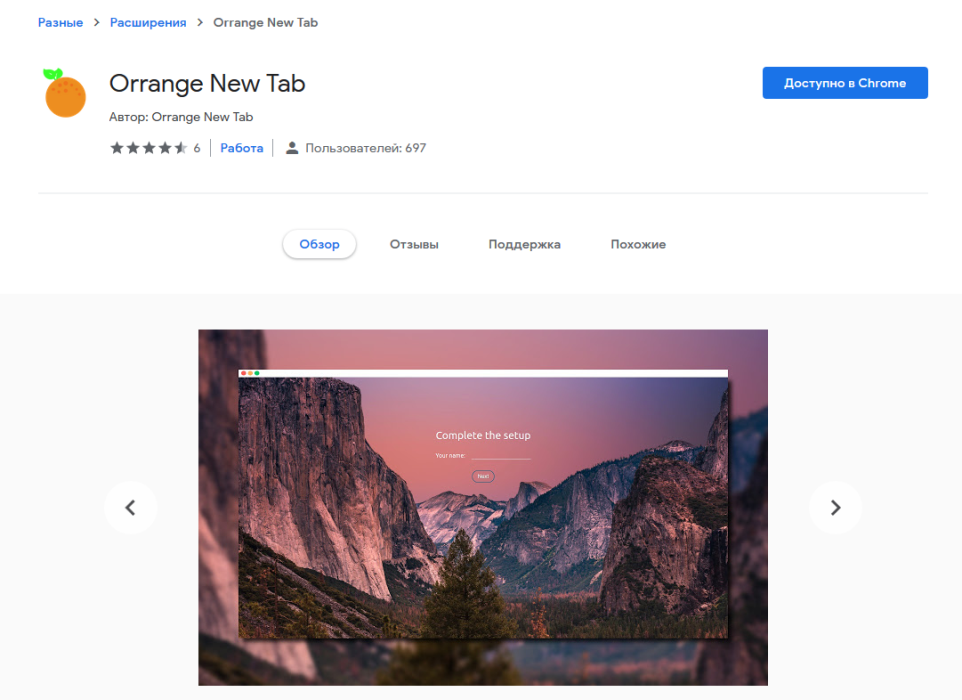Open the Разные breadcrumb link
The height and width of the screenshot is (700, 962).
[x=60, y=23]
